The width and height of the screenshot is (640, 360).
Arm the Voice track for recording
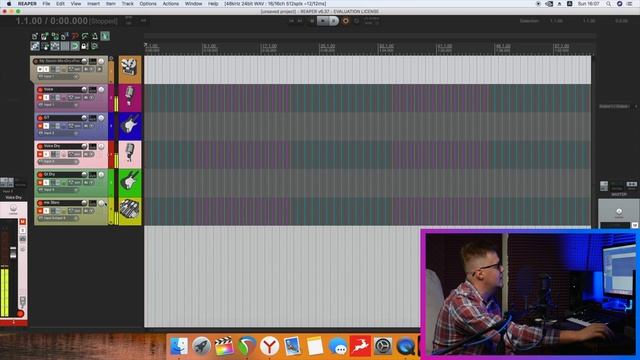(40, 89)
